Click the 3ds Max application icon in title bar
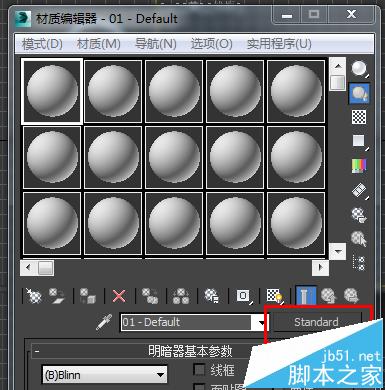The height and width of the screenshot is (390, 385). tap(23, 19)
